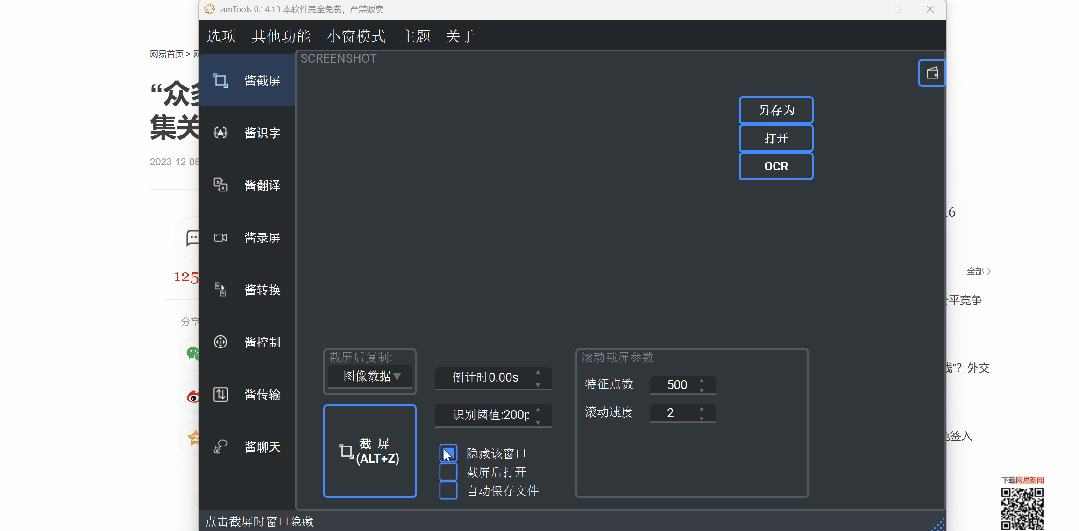
Task: Click the 滚动截屏参数 group title
Action: click(617, 358)
